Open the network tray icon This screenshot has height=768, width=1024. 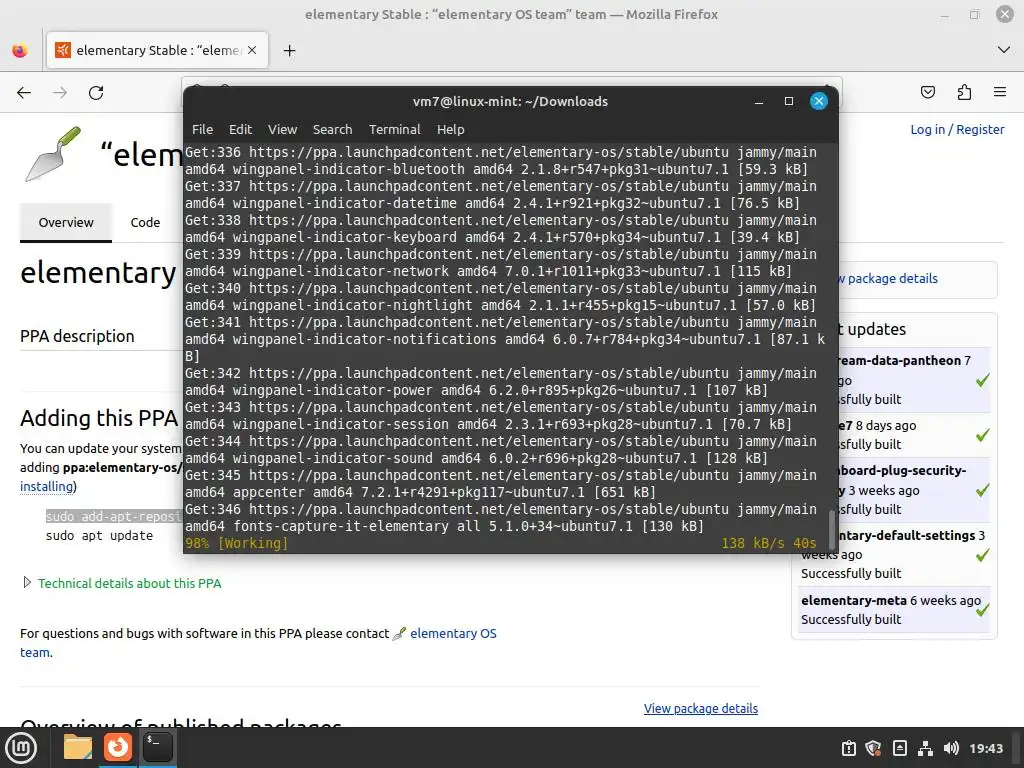tap(925, 748)
